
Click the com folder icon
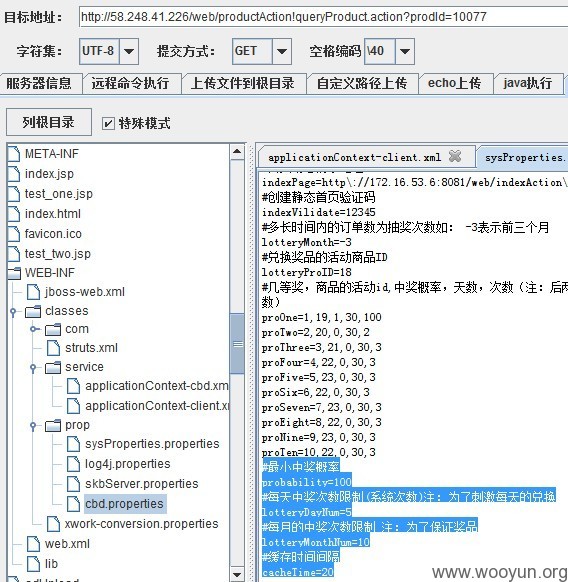53,329
